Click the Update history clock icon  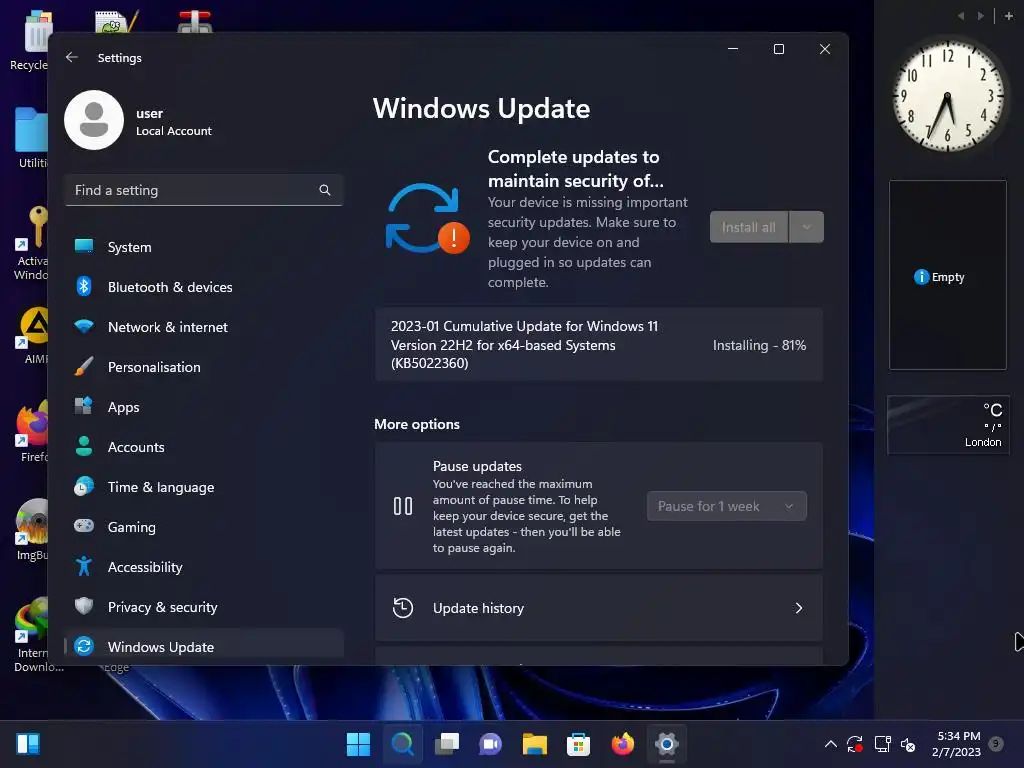point(402,608)
